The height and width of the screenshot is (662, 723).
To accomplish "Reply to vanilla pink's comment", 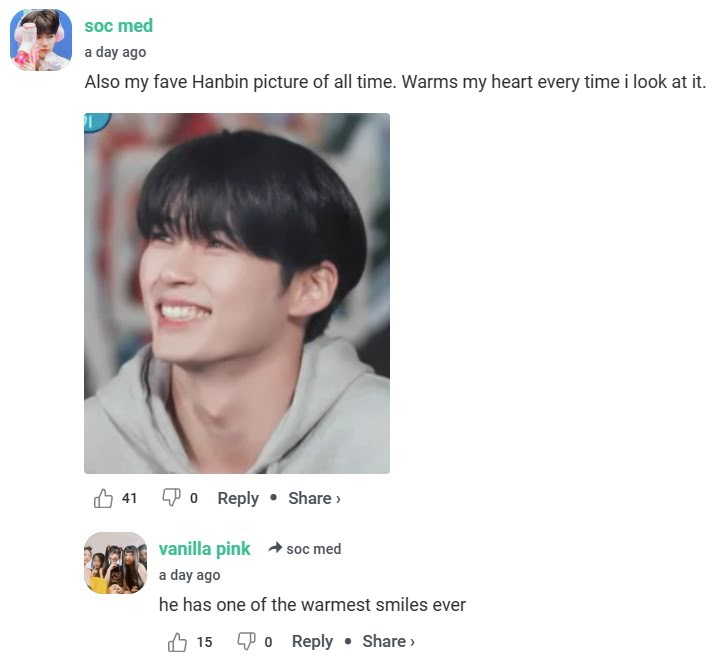I will point(312,641).
